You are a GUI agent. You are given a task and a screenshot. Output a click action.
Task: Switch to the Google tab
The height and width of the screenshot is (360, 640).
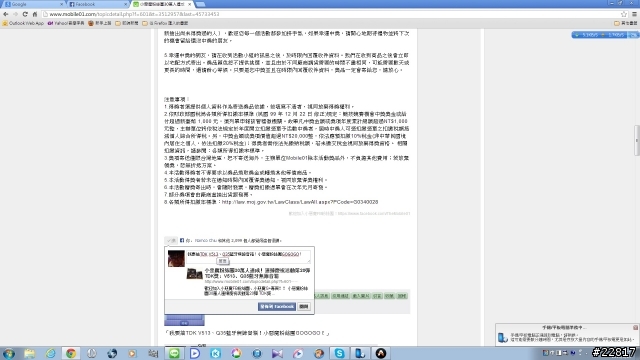pyautogui.click(x=33, y=4)
